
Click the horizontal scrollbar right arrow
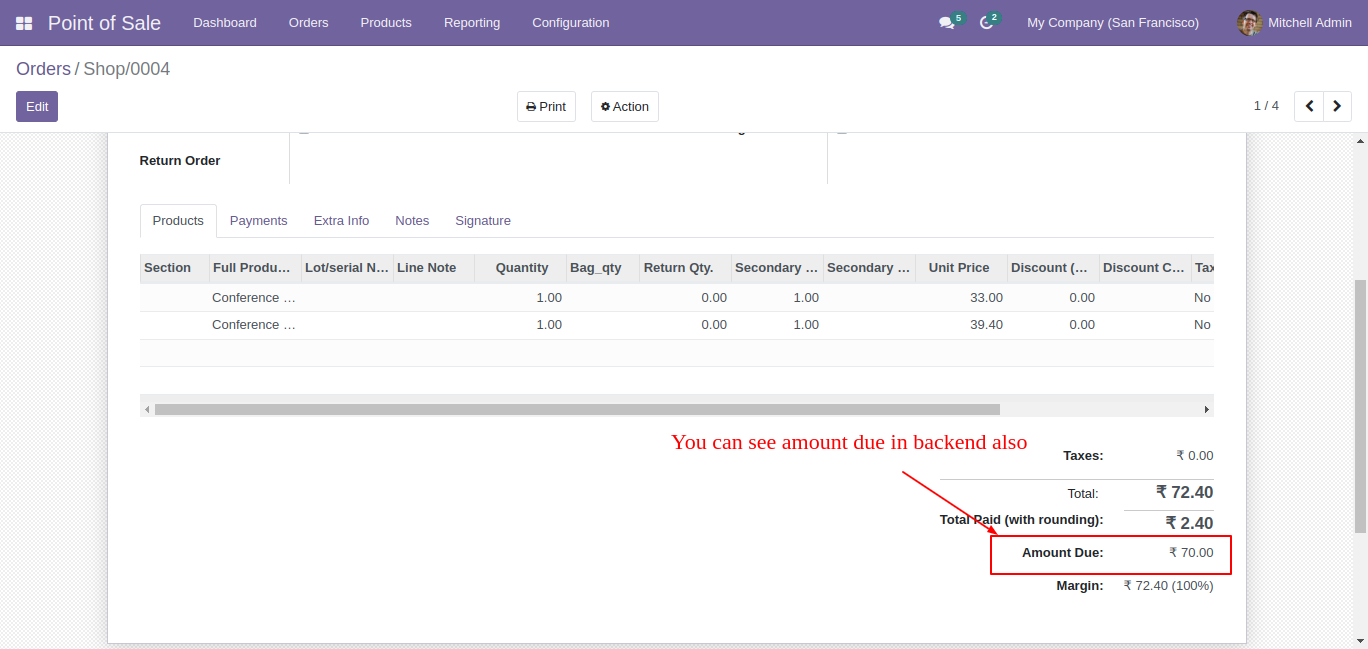tap(1206, 410)
